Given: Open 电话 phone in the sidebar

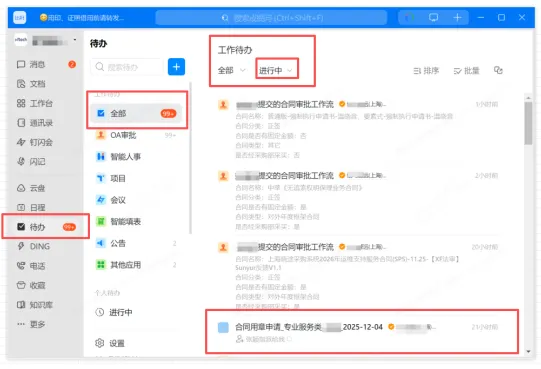Looking at the screenshot, I should pyautogui.click(x=45, y=266).
